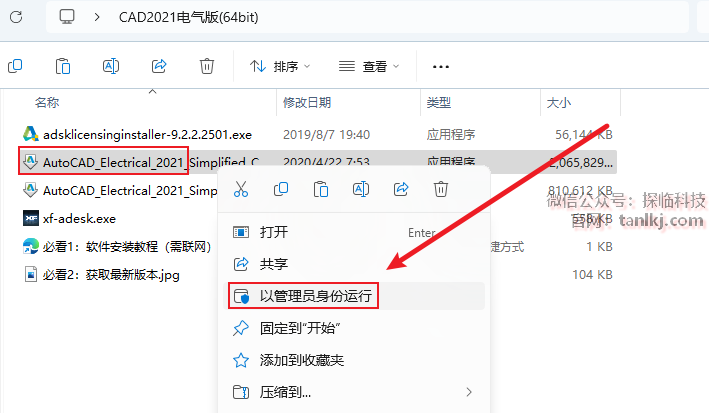Click the toolbar Paste icon

tap(63, 66)
